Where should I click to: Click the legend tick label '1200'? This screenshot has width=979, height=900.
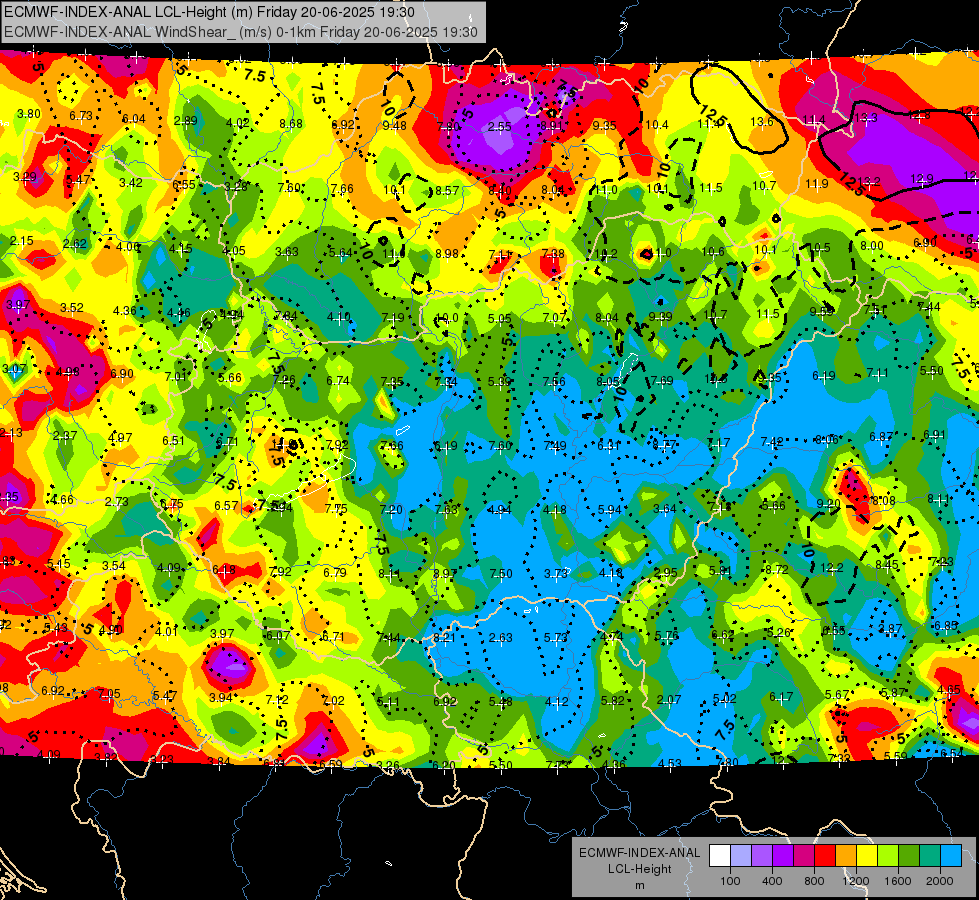pos(856,881)
